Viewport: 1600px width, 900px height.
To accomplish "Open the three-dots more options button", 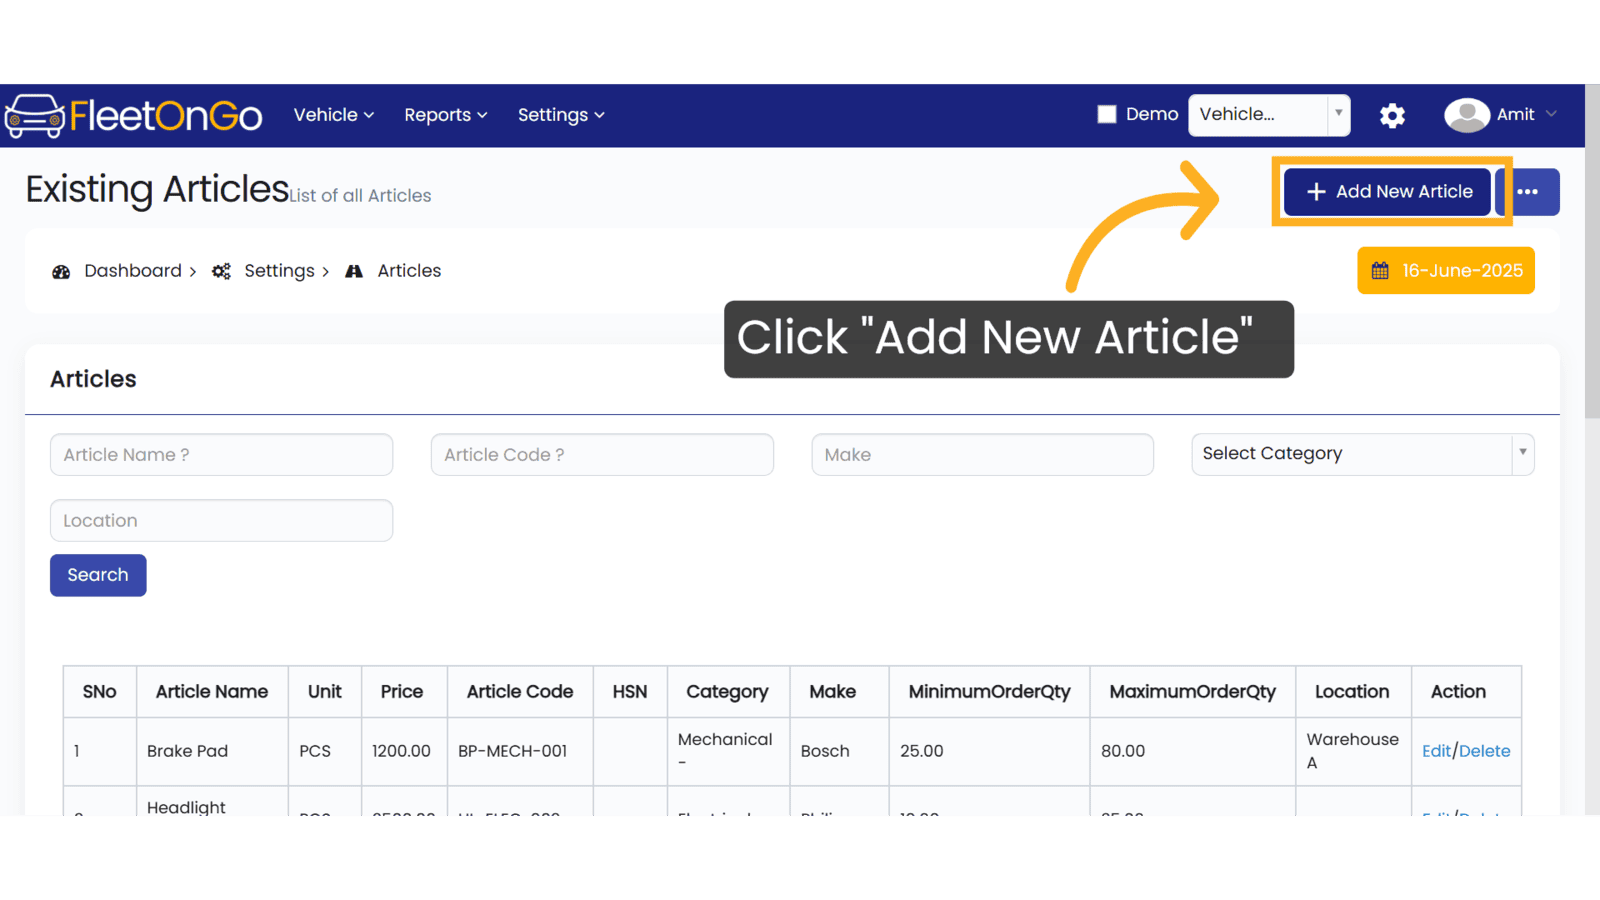I will 1528,192.
